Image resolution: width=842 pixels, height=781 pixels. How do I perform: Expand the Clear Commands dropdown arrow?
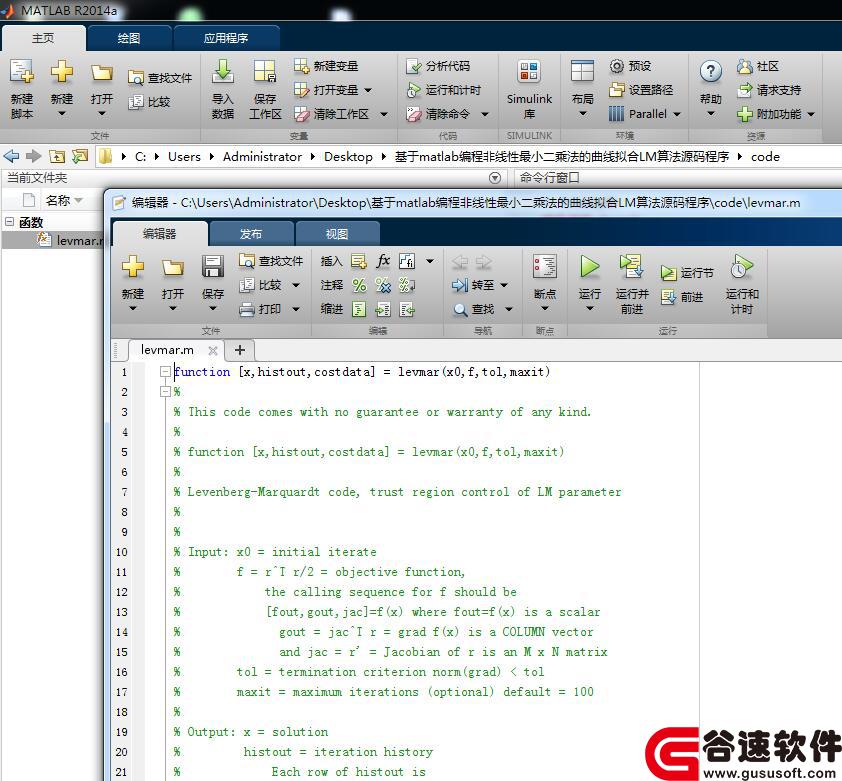coord(485,114)
